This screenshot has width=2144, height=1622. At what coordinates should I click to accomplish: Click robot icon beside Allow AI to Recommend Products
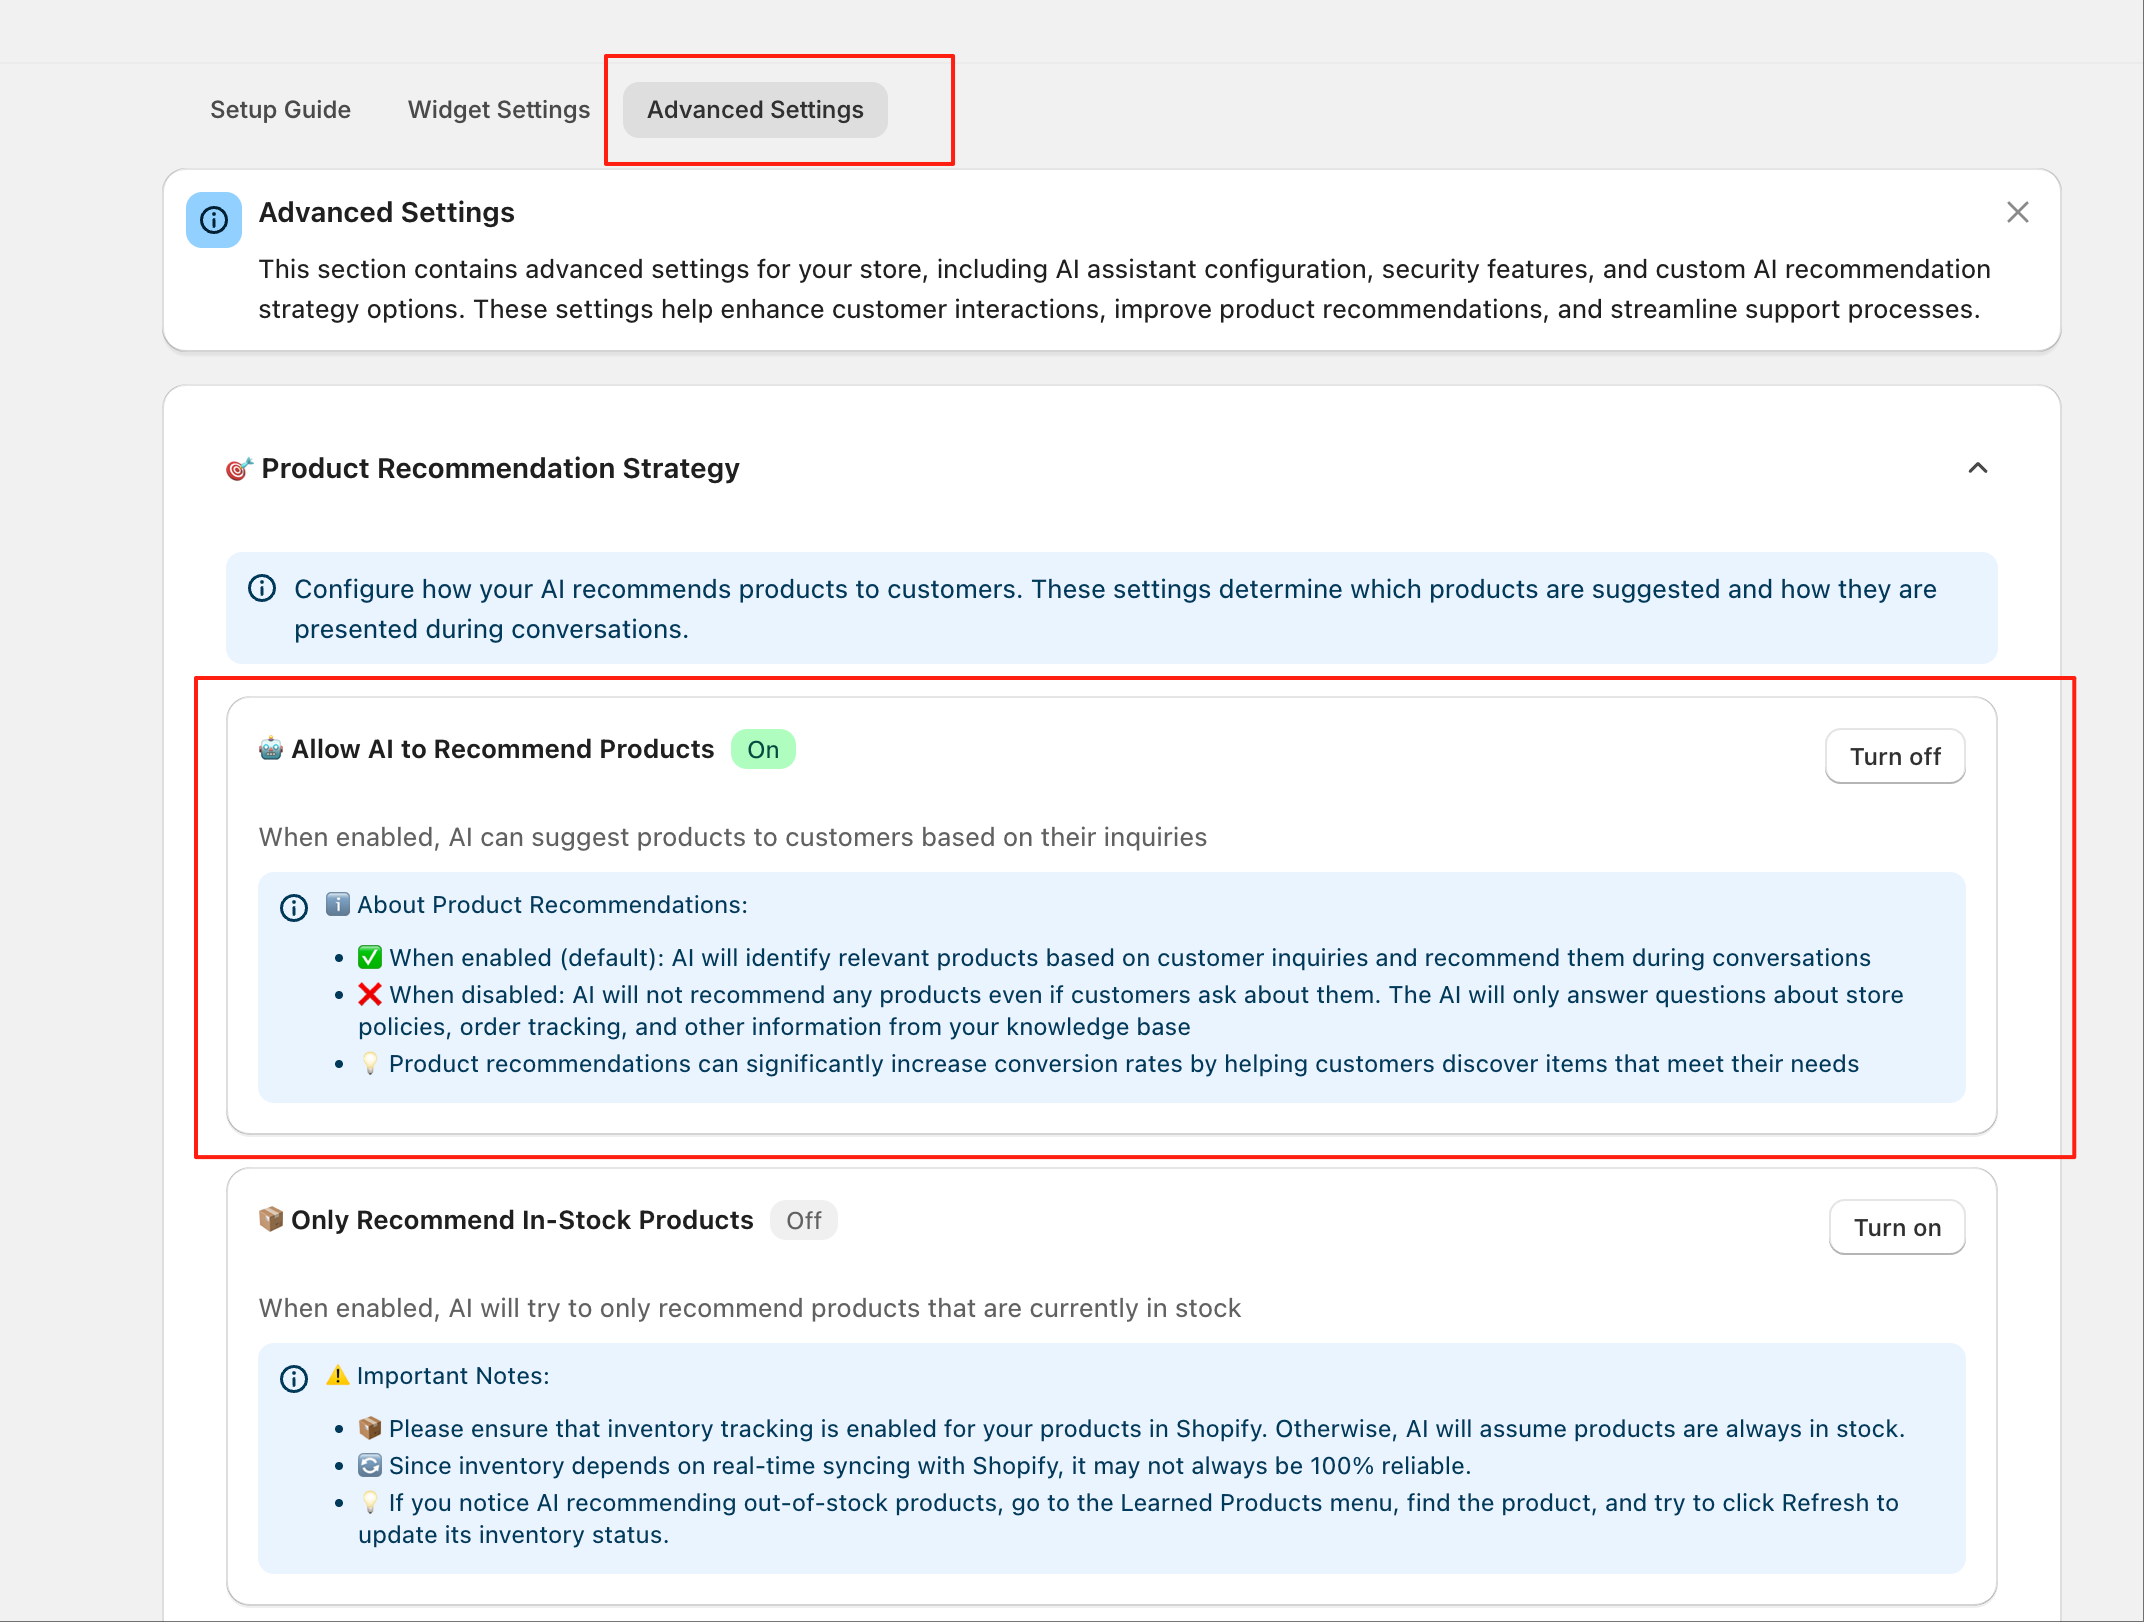point(271,749)
